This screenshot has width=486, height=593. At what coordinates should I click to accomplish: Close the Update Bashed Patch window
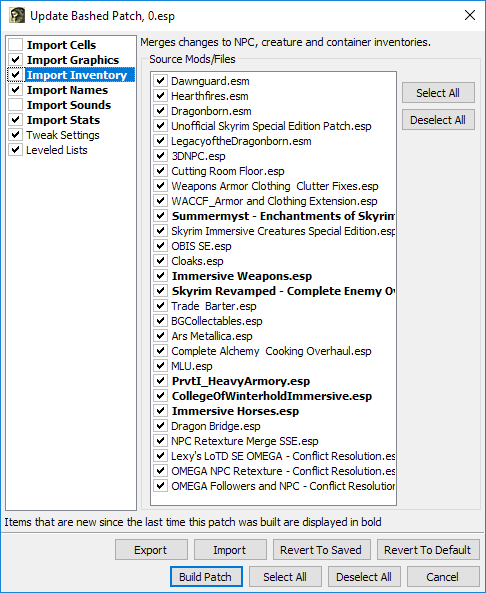470,15
